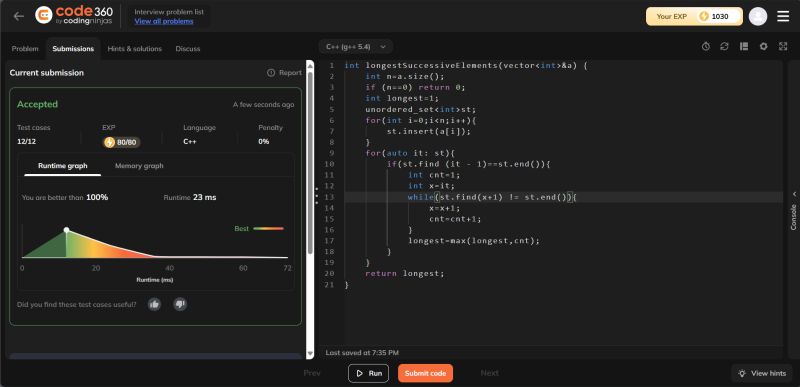Click the Penalty 0% value
The width and height of the screenshot is (800, 387).
pyautogui.click(x=264, y=142)
